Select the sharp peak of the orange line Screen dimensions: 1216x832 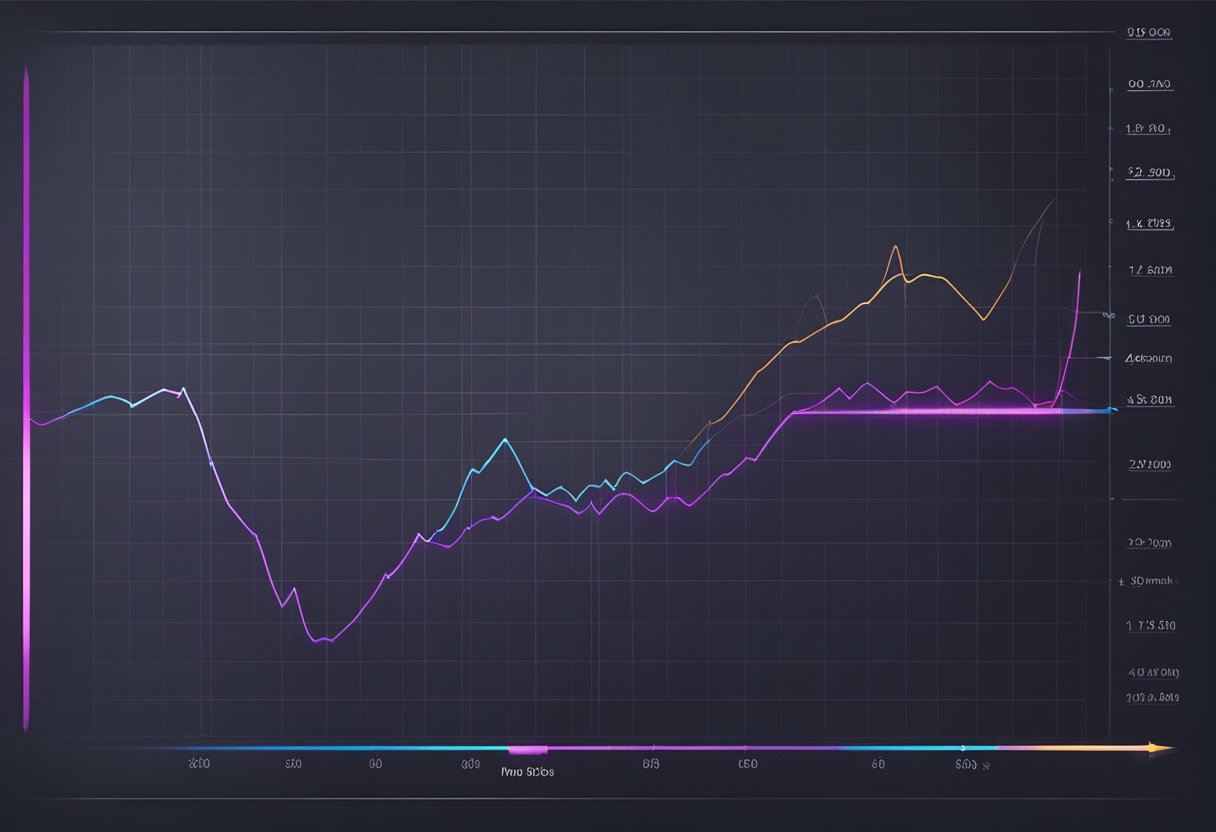point(895,247)
